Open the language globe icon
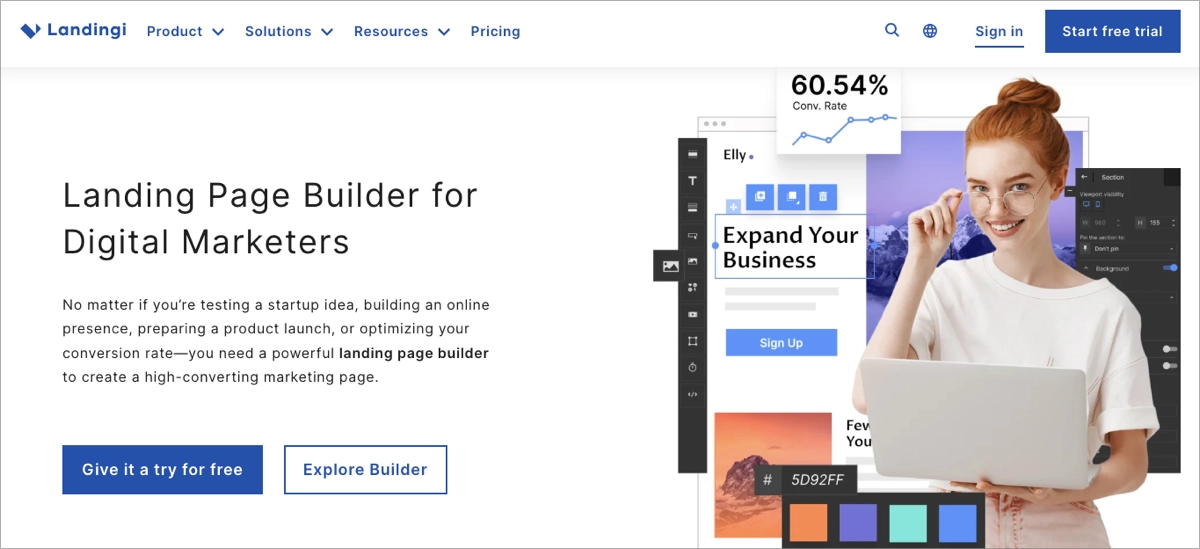This screenshot has width=1200, height=549. pos(930,31)
